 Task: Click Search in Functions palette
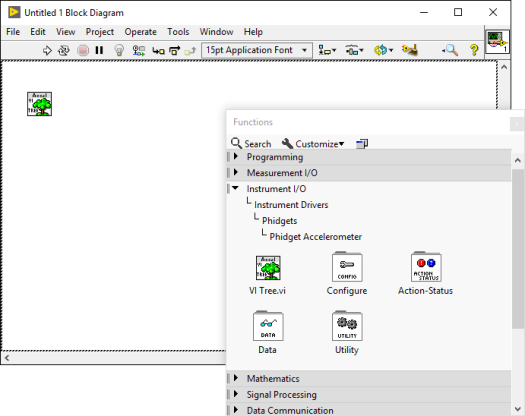tap(251, 144)
